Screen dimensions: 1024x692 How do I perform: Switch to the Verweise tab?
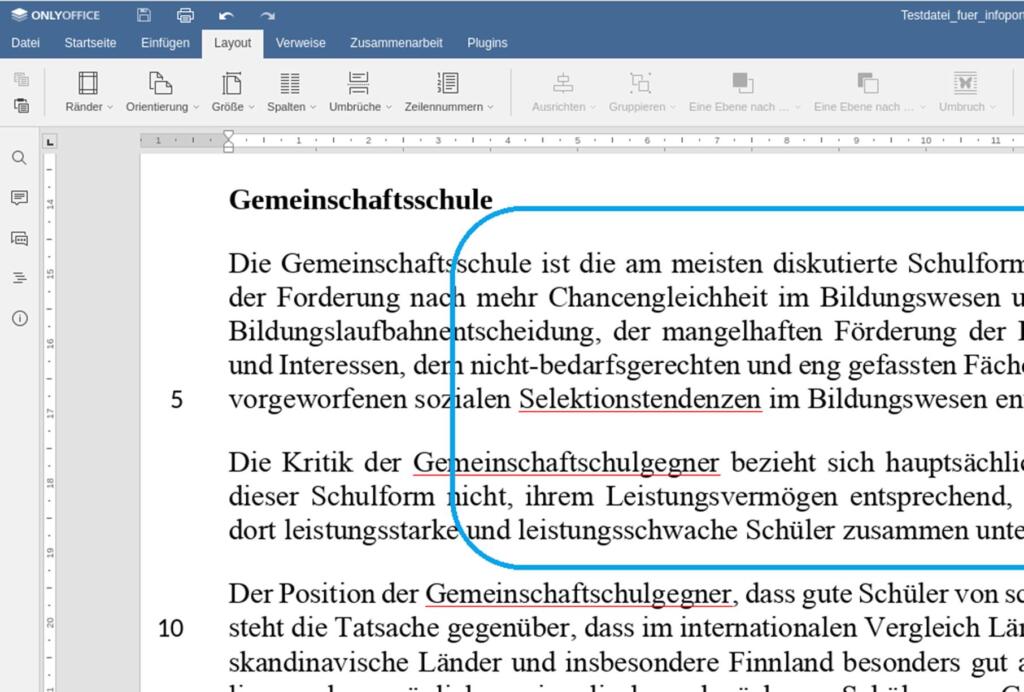coord(300,43)
